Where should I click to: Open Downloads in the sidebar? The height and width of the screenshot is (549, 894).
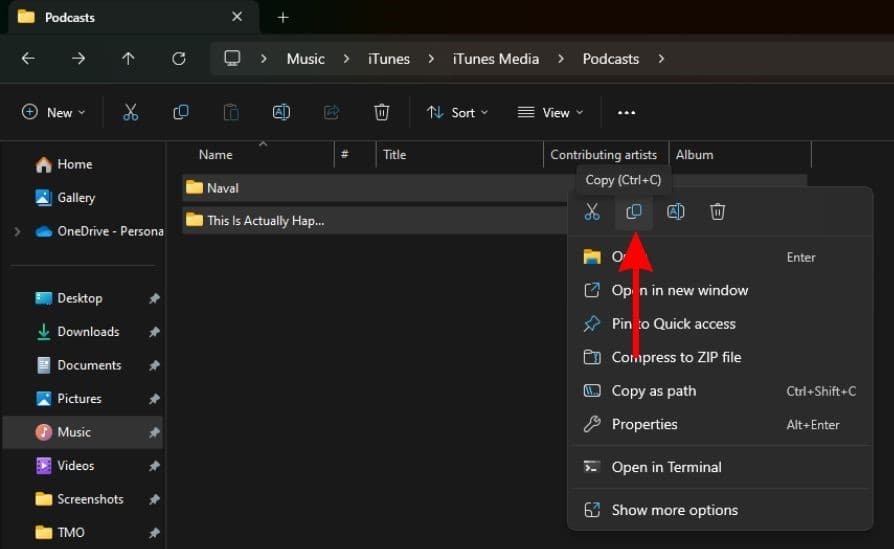click(x=88, y=332)
